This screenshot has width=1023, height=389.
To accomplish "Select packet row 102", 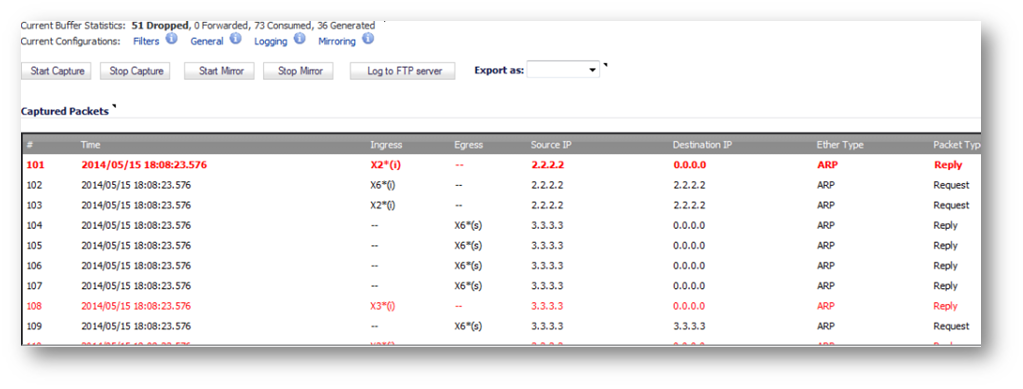I will click(x=501, y=185).
